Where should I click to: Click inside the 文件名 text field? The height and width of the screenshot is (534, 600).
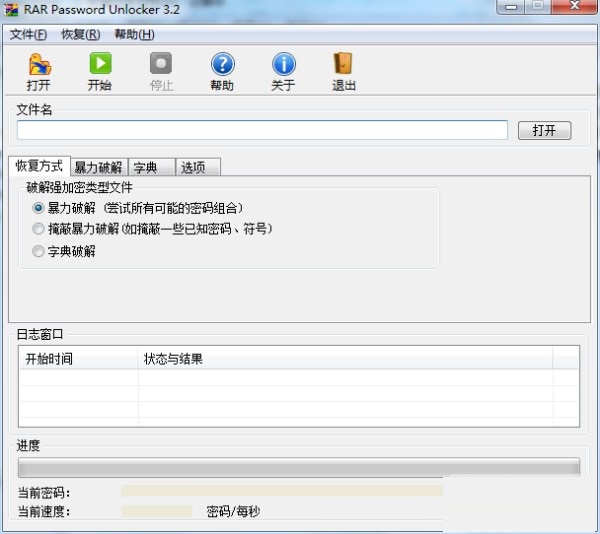click(x=262, y=130)
